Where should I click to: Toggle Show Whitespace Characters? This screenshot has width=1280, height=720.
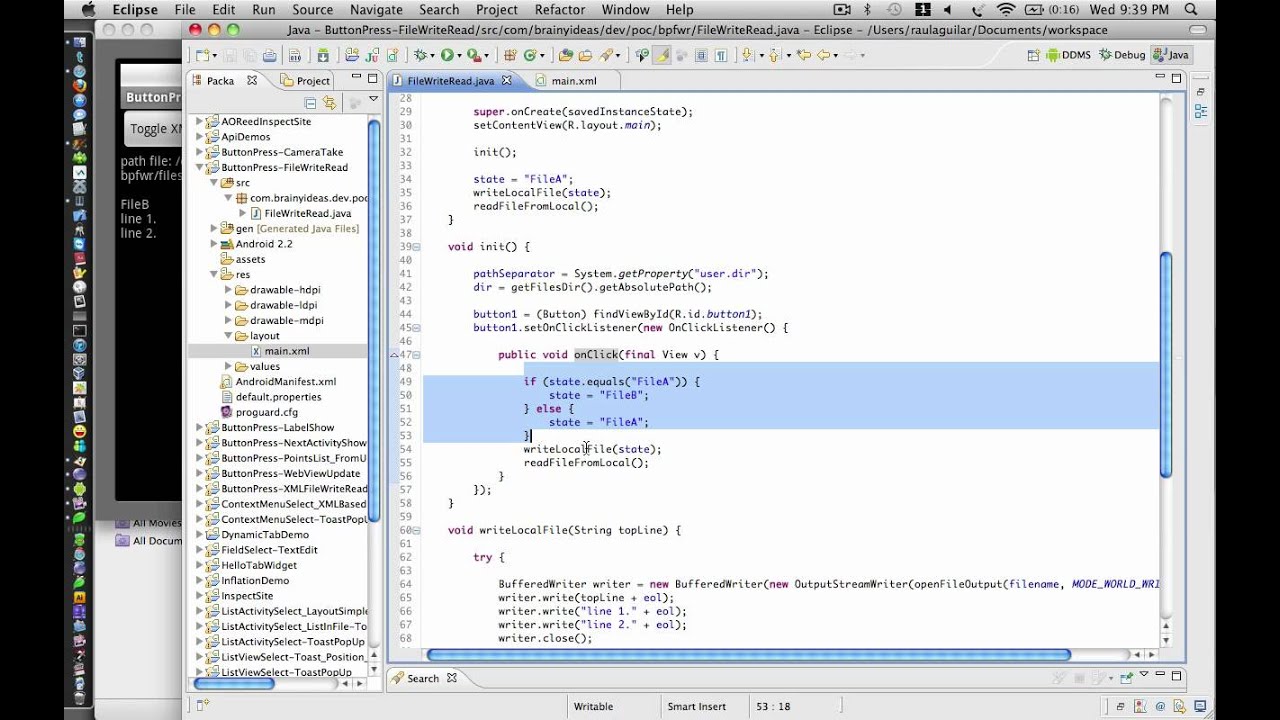tap(719, 55)
